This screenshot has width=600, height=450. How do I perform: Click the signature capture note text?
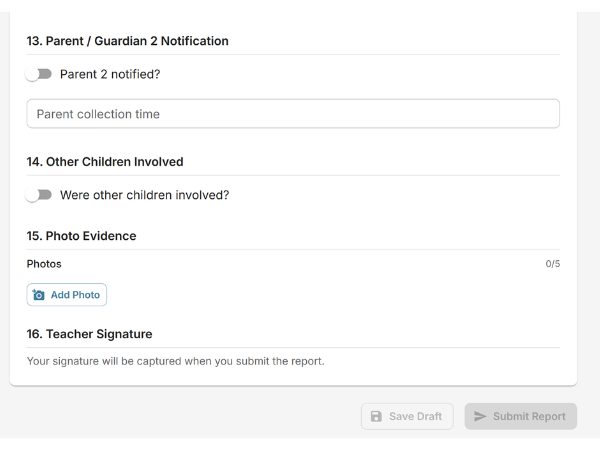175,361
